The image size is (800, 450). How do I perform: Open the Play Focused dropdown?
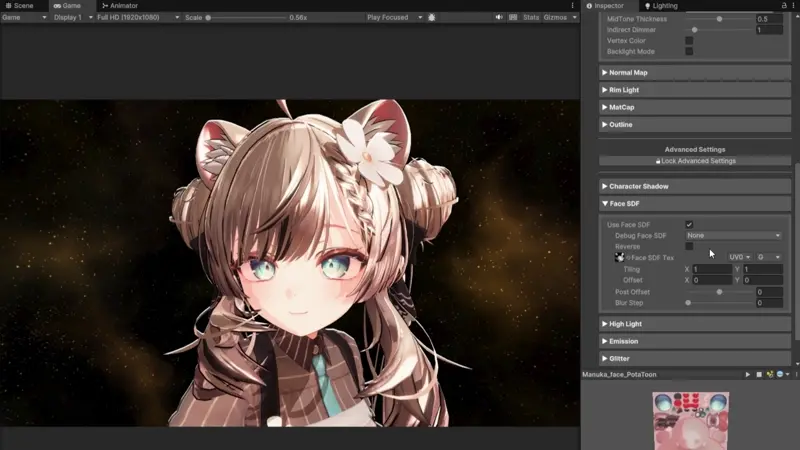click(x=394, y=17)
